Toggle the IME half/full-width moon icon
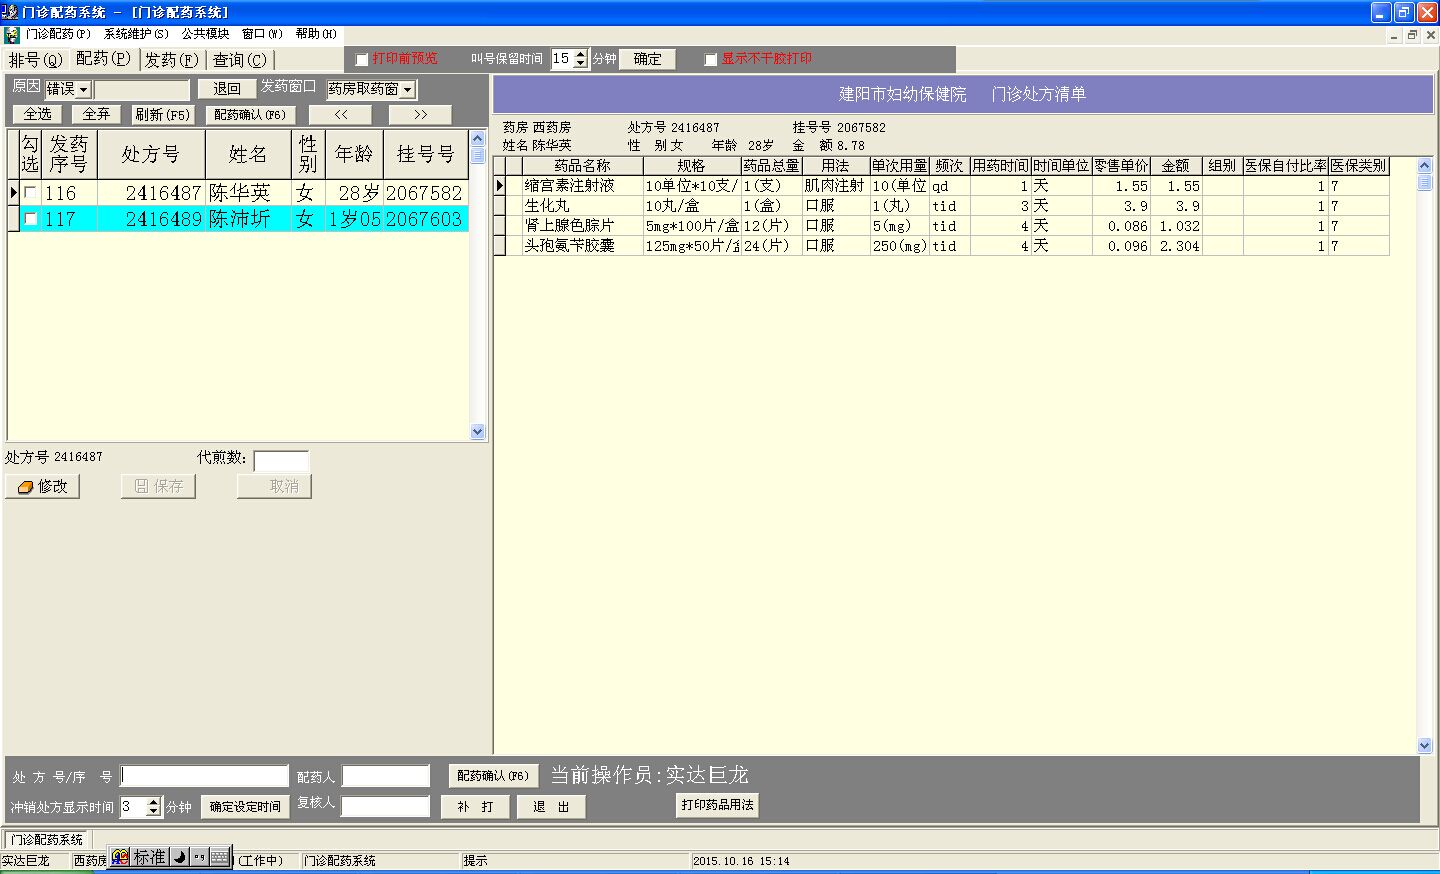Screen dimensions: 1440x874 coord(179,857)
